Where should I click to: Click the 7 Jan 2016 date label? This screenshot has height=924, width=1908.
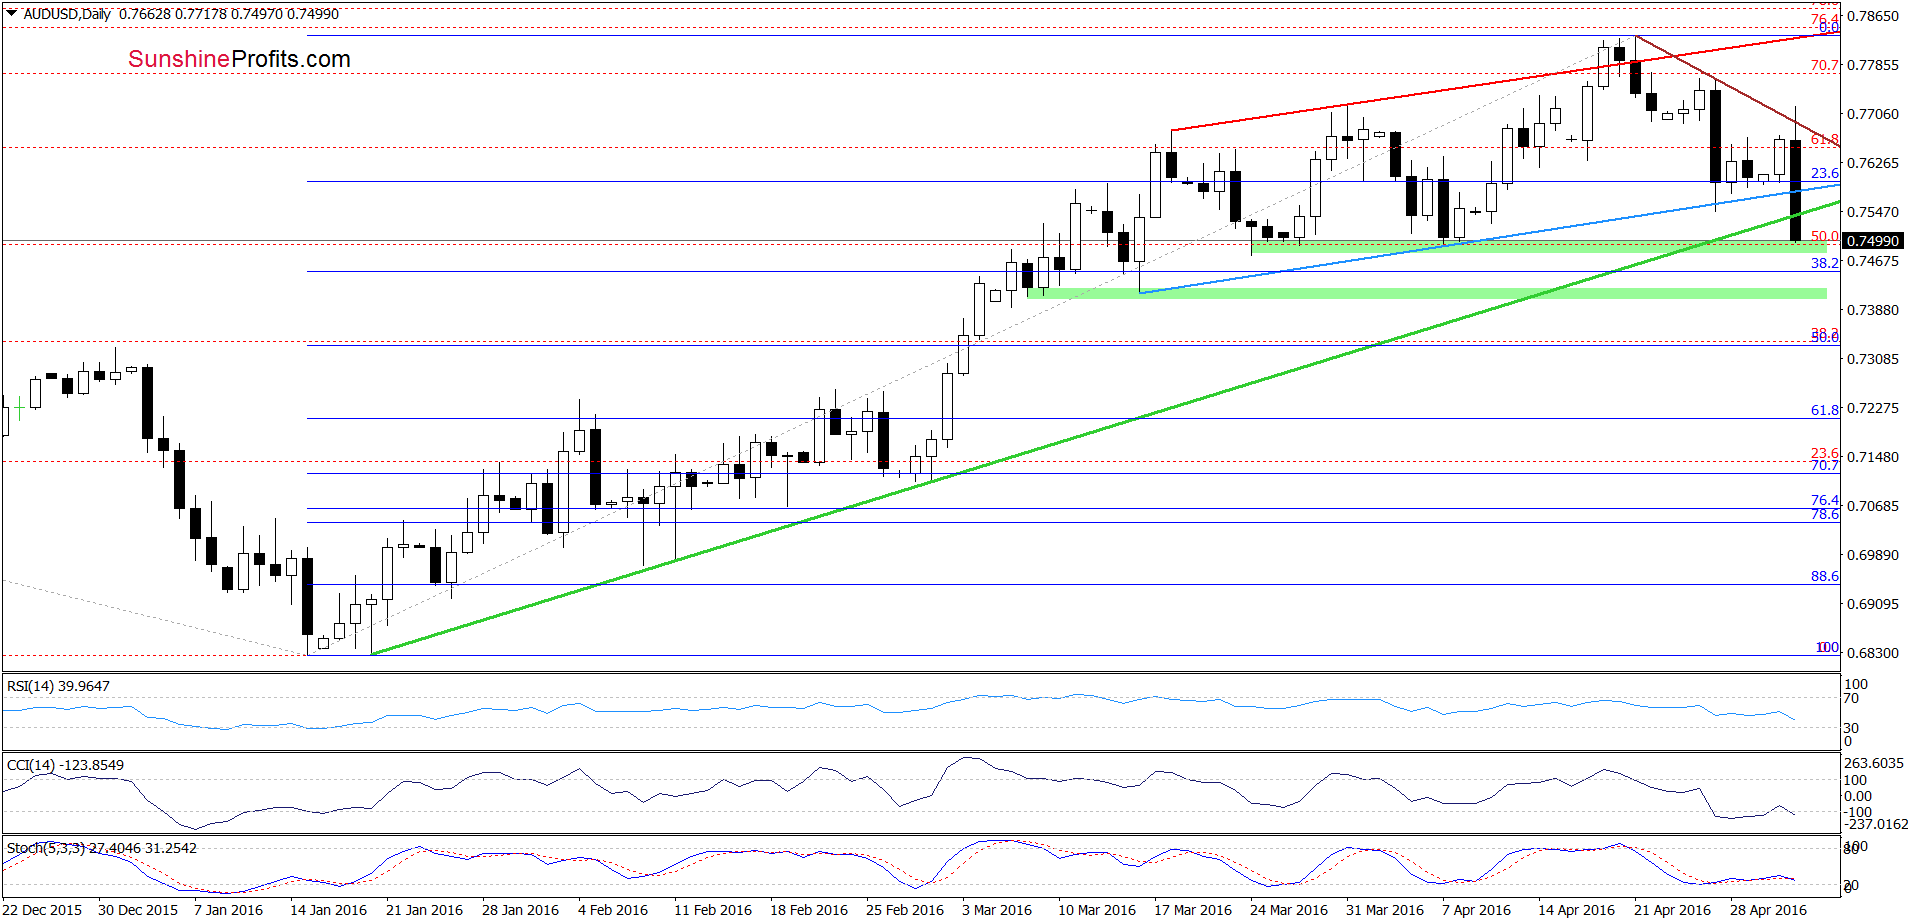(x=228, y=910)
